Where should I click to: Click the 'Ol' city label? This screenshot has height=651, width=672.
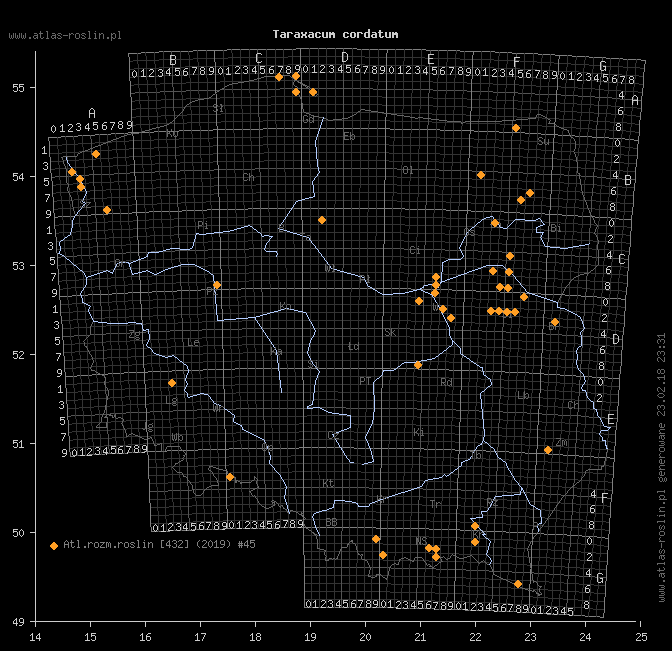[x=408, y=170]
